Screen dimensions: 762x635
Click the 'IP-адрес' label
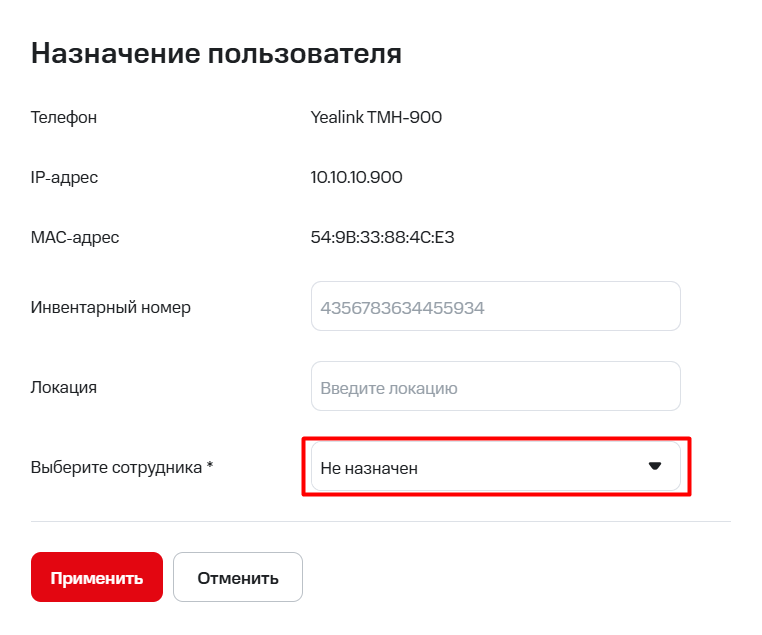[x=65, y=178]
